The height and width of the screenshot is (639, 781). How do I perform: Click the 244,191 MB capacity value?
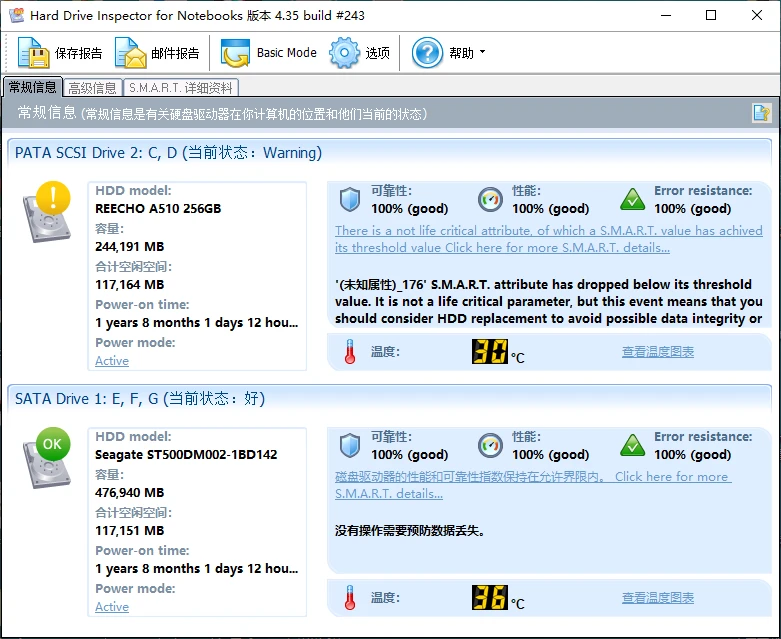(x=130, y=247)
